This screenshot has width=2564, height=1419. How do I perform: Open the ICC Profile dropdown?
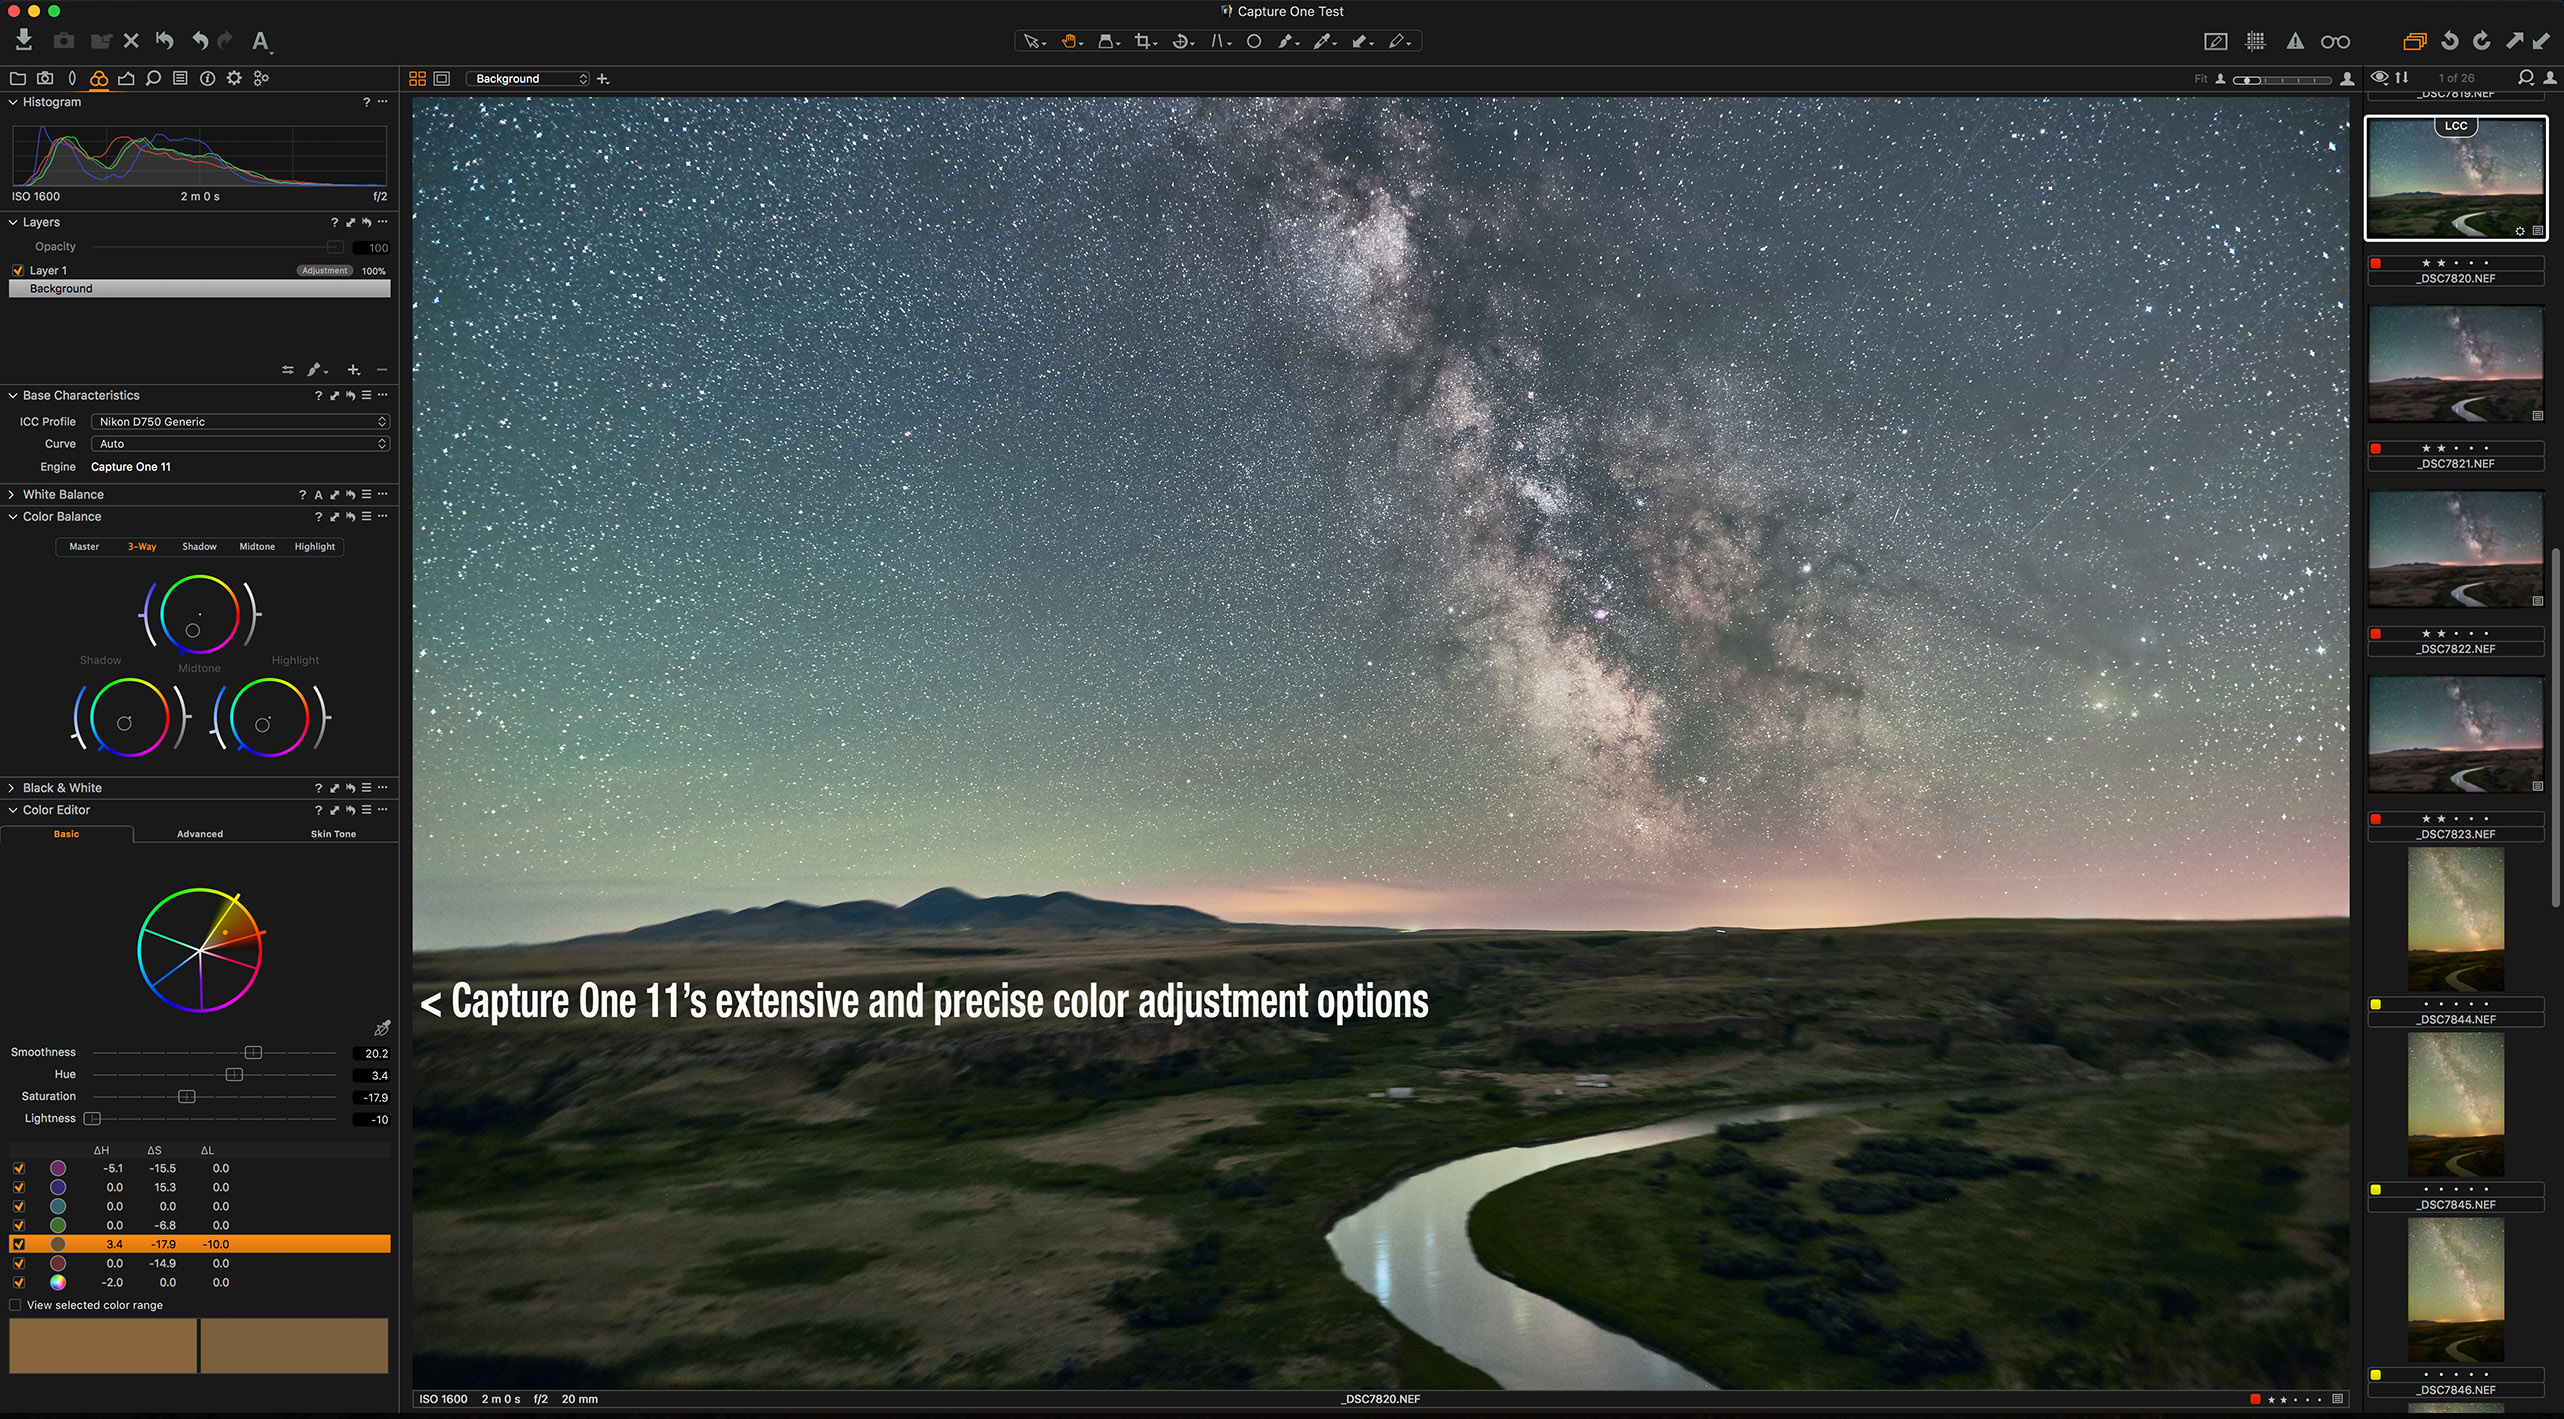click(x=240, y=422)
